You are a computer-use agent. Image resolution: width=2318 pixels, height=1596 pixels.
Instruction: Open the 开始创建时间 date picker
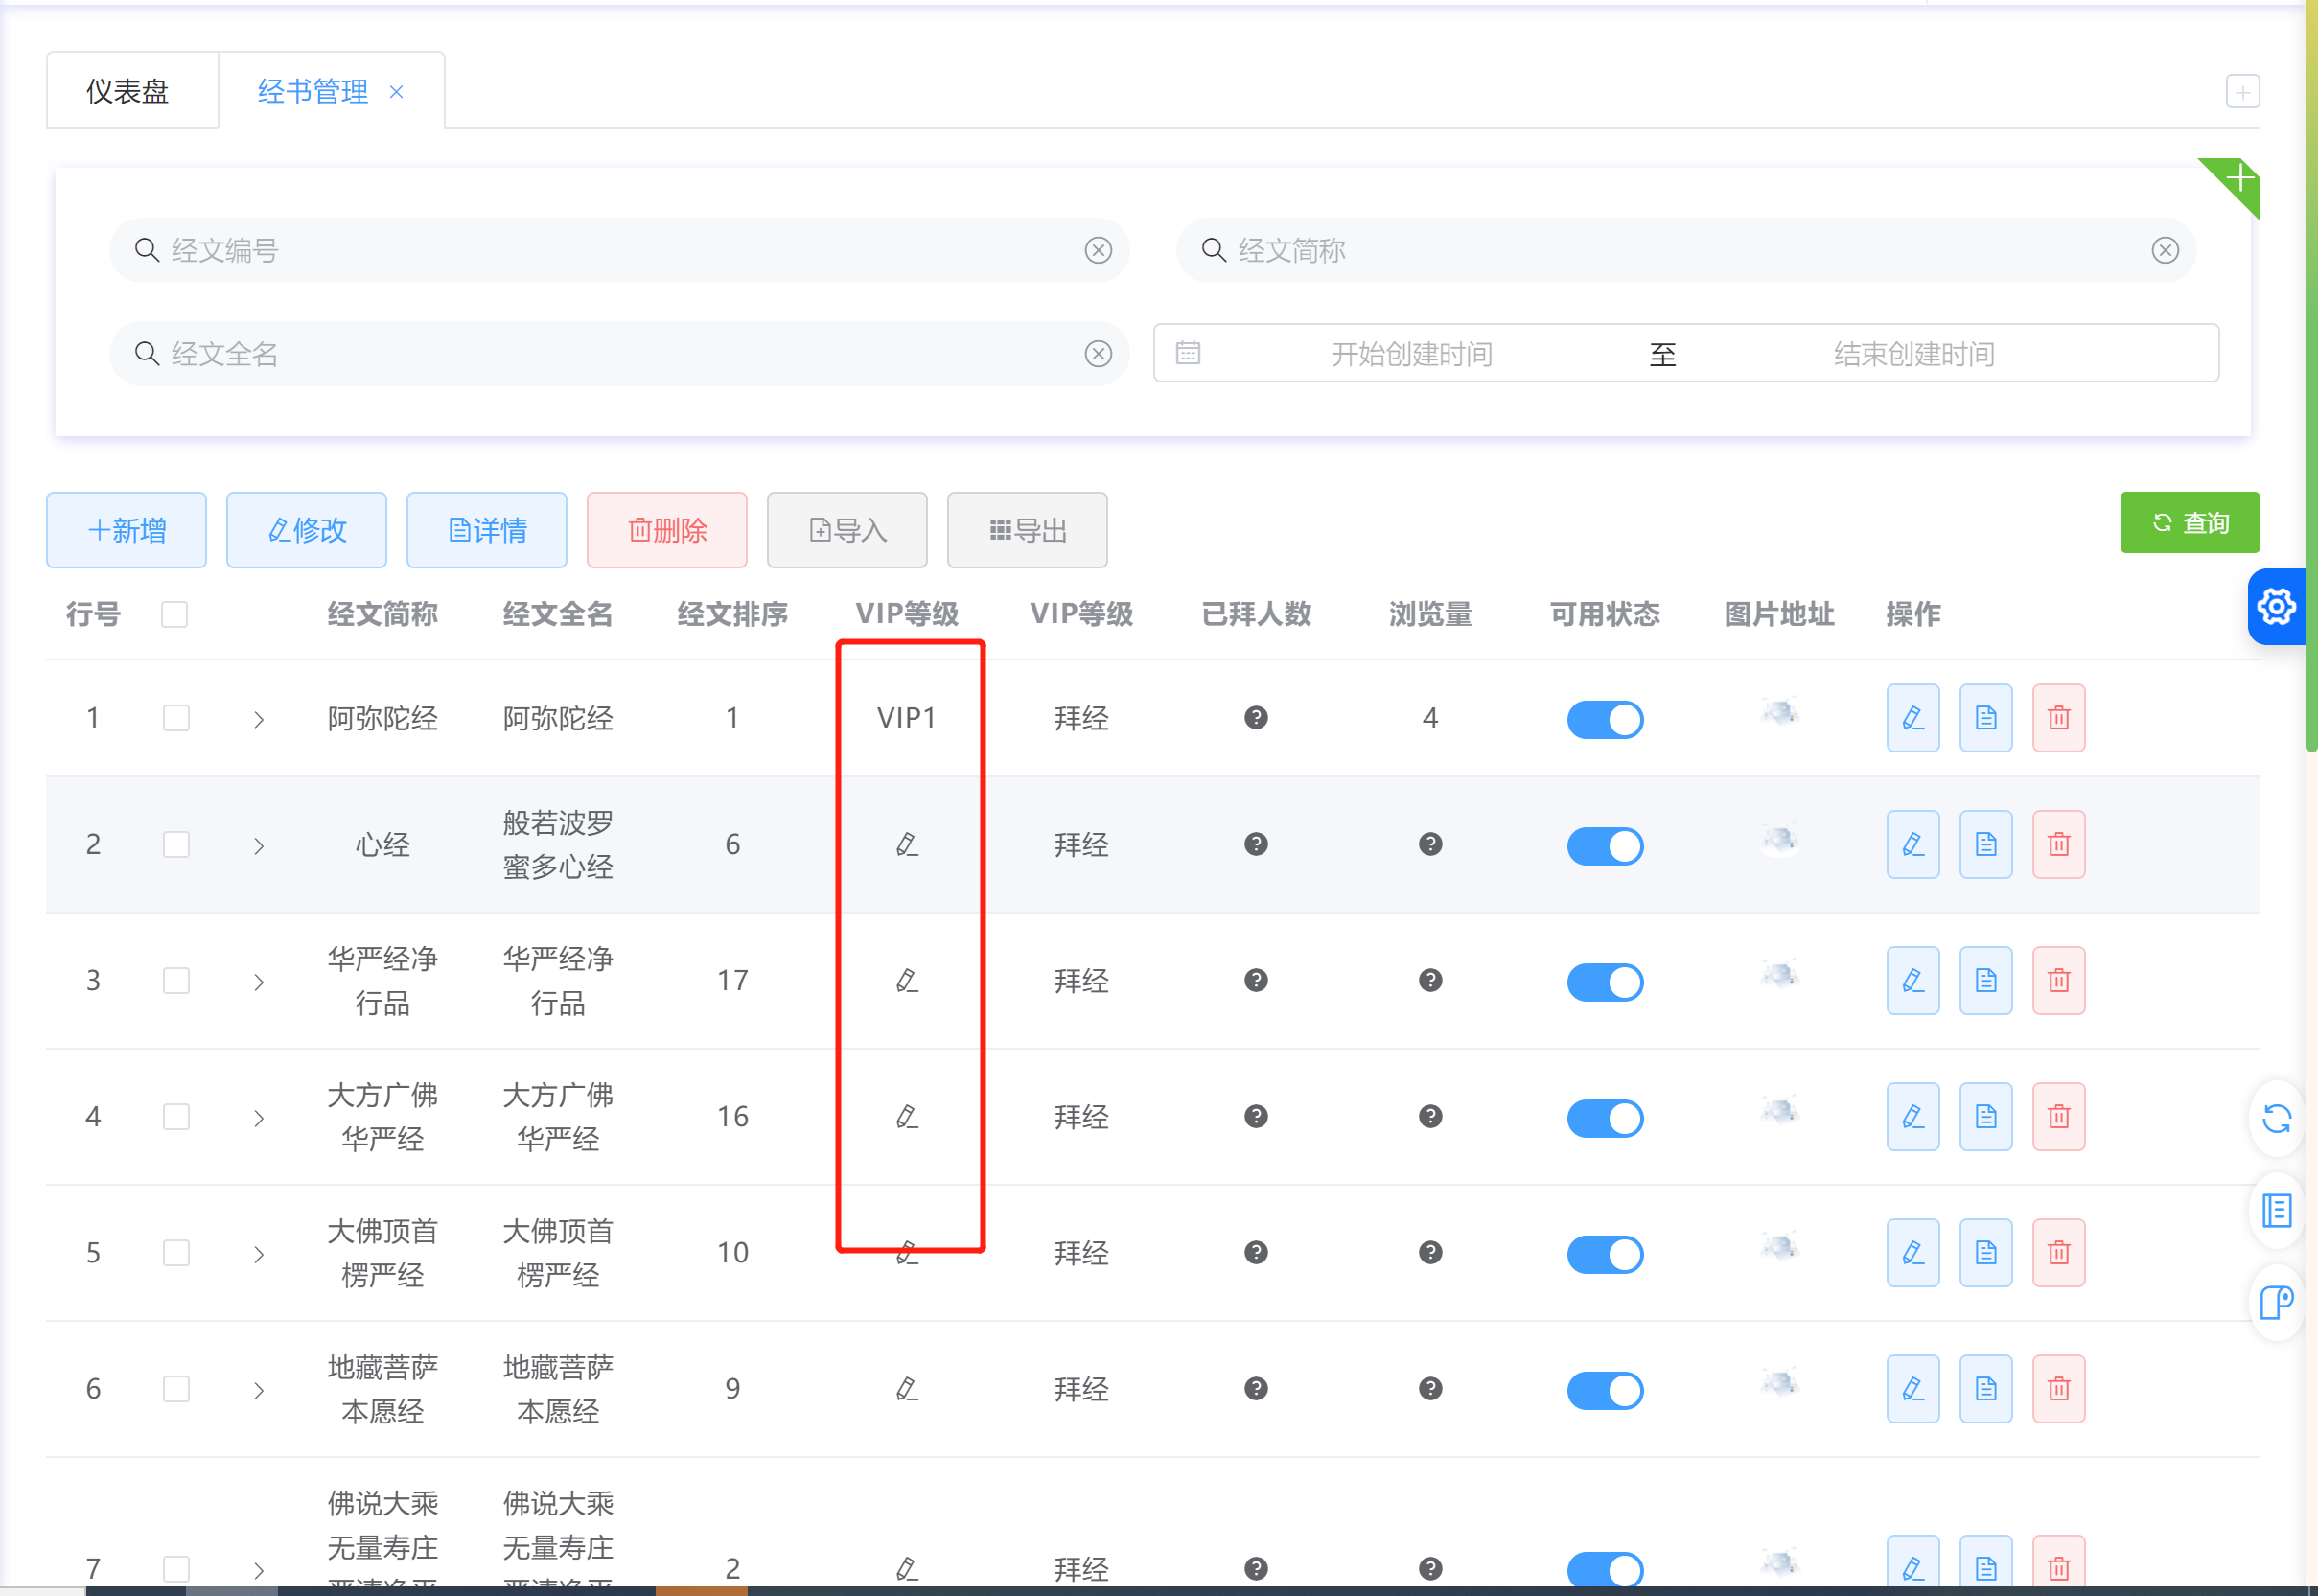pyautogui.click(x=1411, y=354)
